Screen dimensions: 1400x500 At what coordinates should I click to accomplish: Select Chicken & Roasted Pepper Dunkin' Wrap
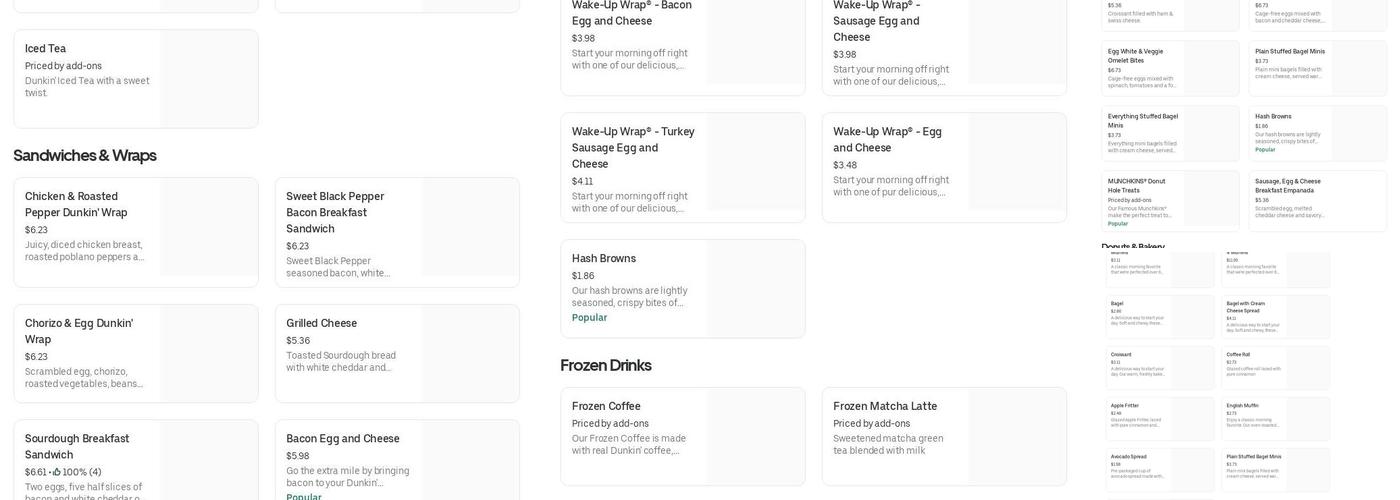pos(135,232)
